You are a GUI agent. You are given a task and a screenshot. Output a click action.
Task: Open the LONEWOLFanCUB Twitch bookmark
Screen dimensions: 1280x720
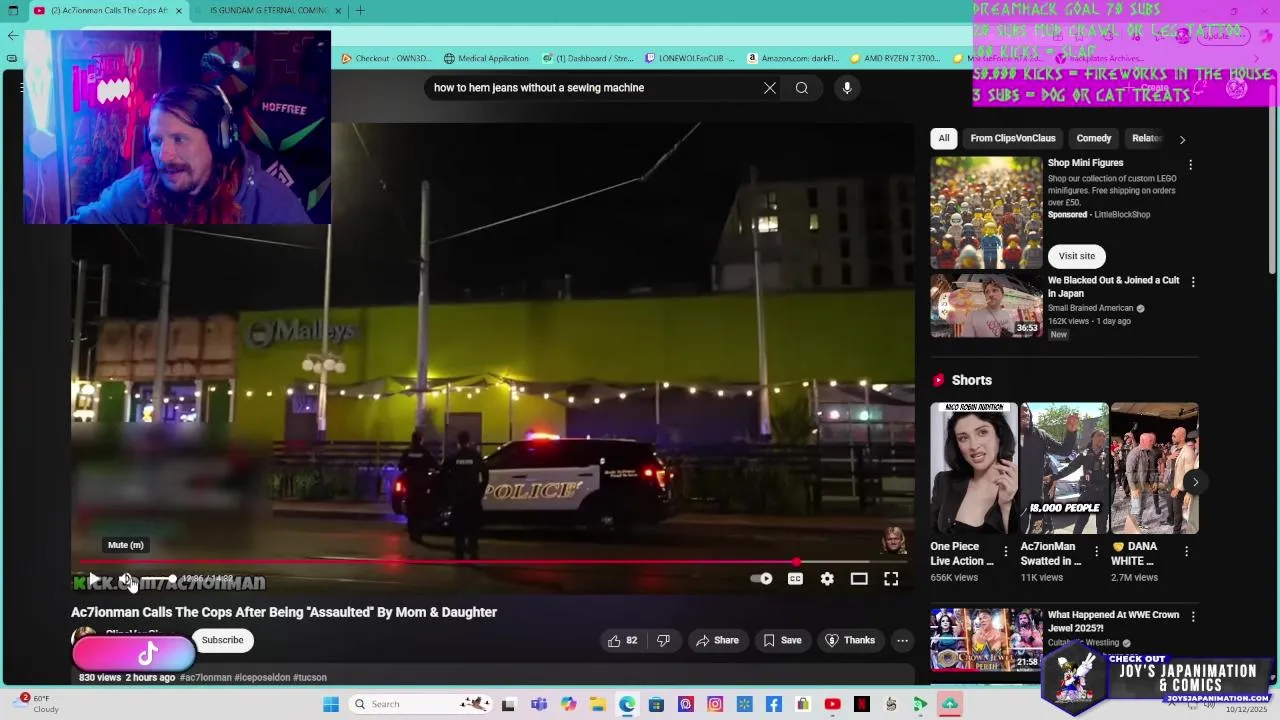690,58
